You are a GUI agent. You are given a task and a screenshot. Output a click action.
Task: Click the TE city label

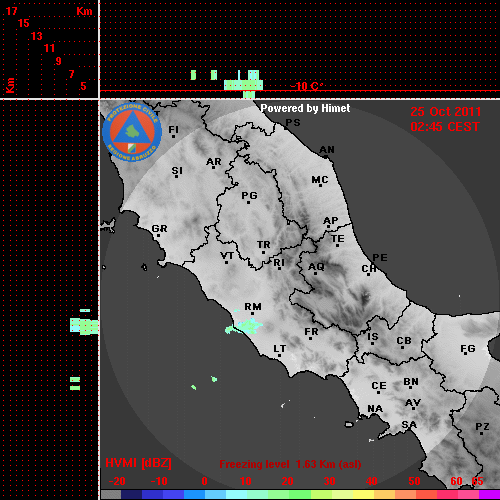(338, 239)
